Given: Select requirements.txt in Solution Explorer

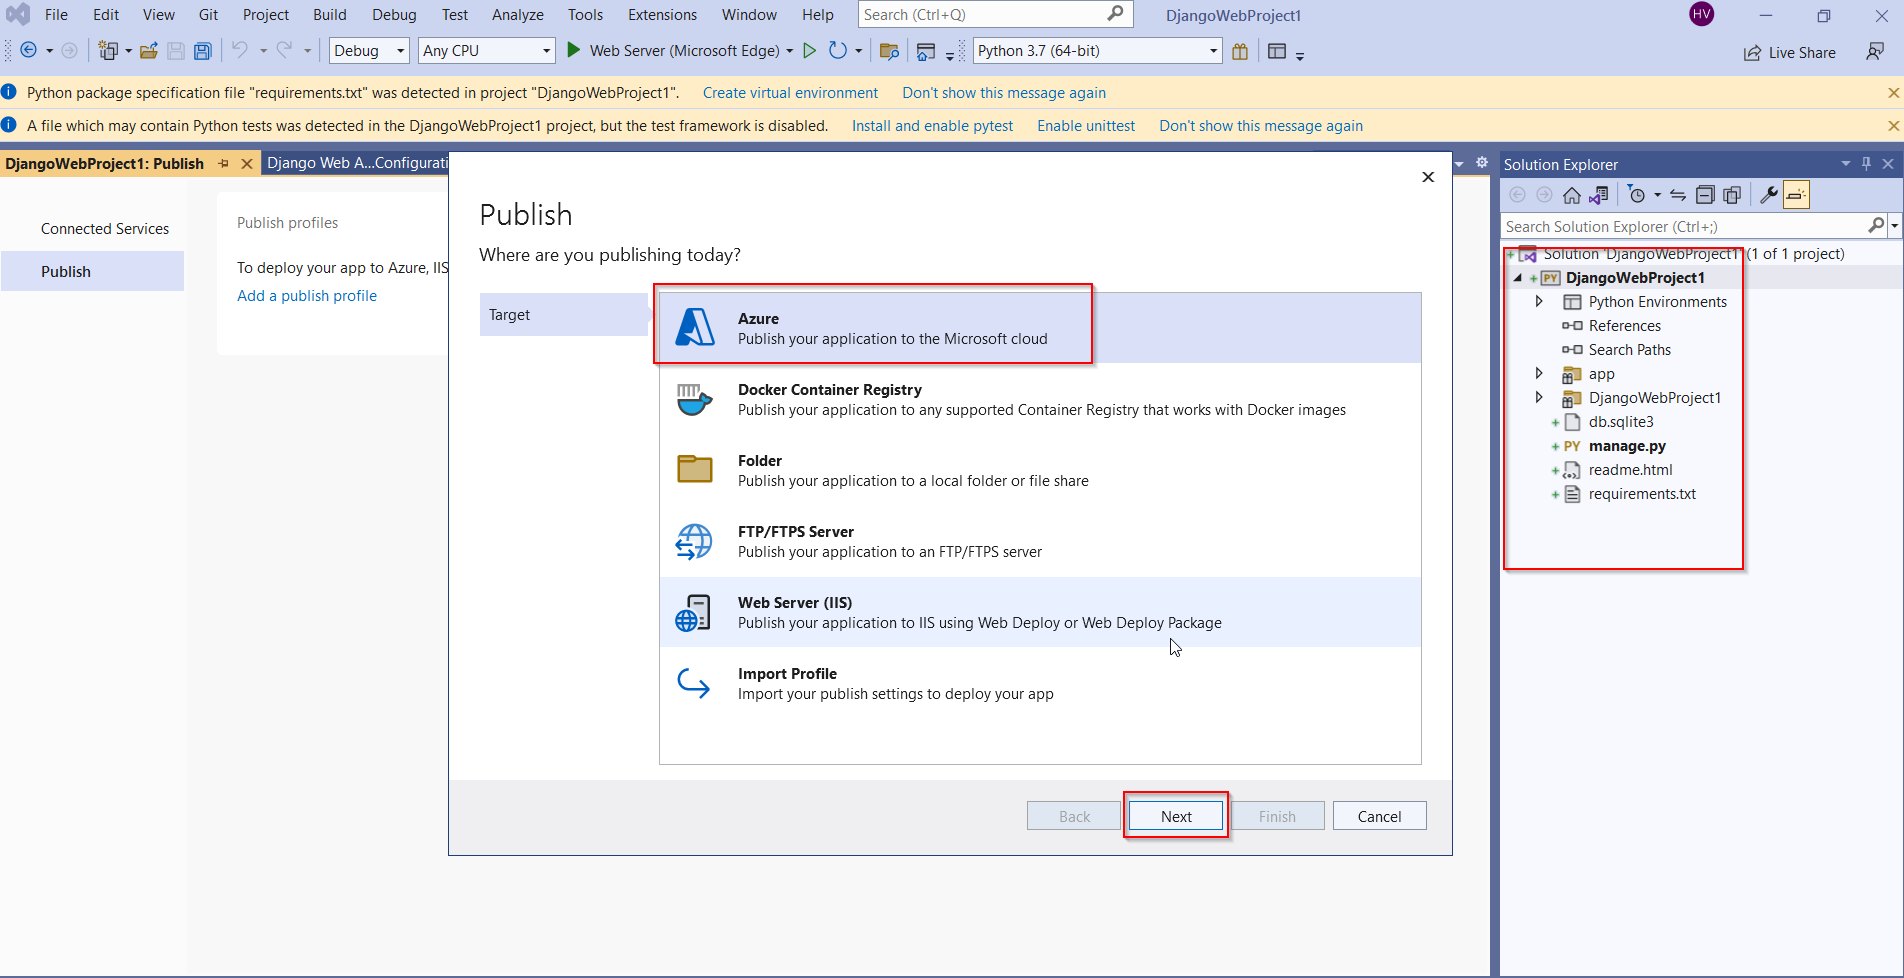Looking at the screenshot, I should [x=1642, y=494].
